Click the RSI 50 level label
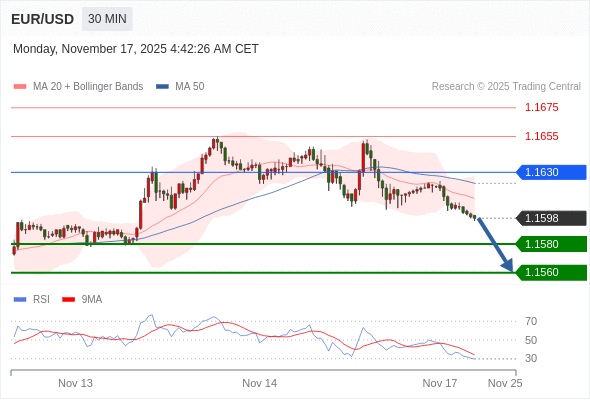This screenshot has width=590, height=400. 531,340
